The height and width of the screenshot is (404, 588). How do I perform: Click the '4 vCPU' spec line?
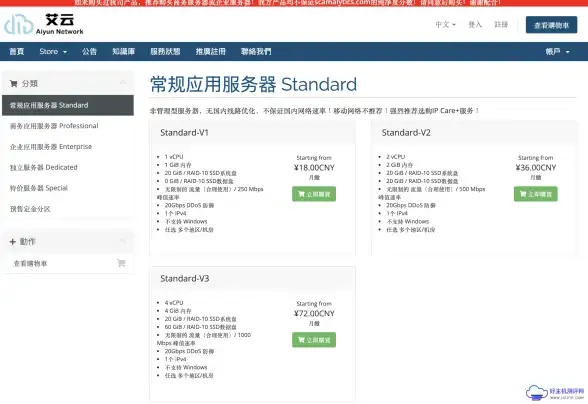tap(174, 303)
